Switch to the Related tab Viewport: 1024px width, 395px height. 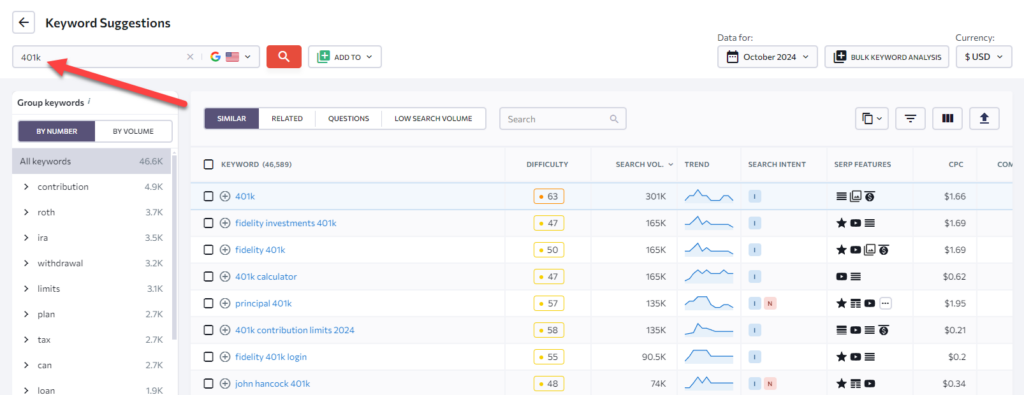(287, 119)
